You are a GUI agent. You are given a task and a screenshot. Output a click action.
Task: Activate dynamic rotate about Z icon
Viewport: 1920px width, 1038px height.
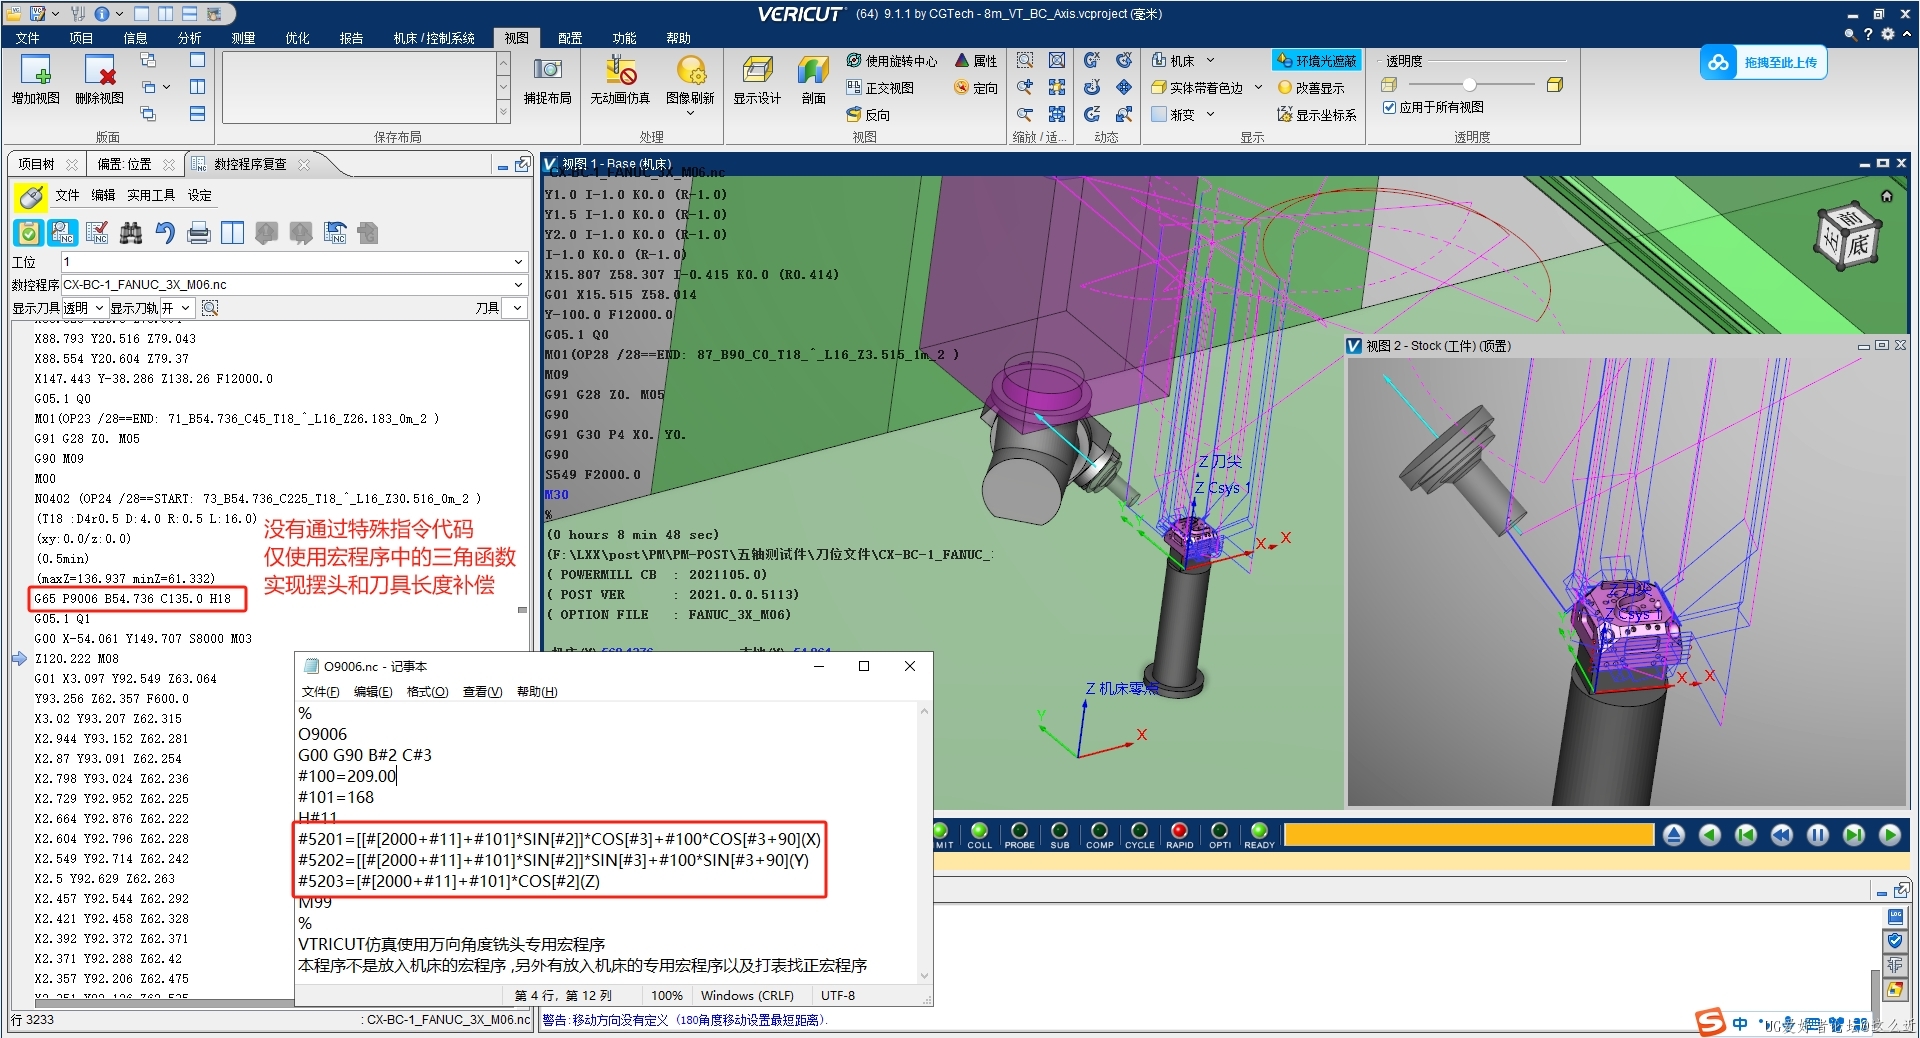click(x=1092, y=114)
